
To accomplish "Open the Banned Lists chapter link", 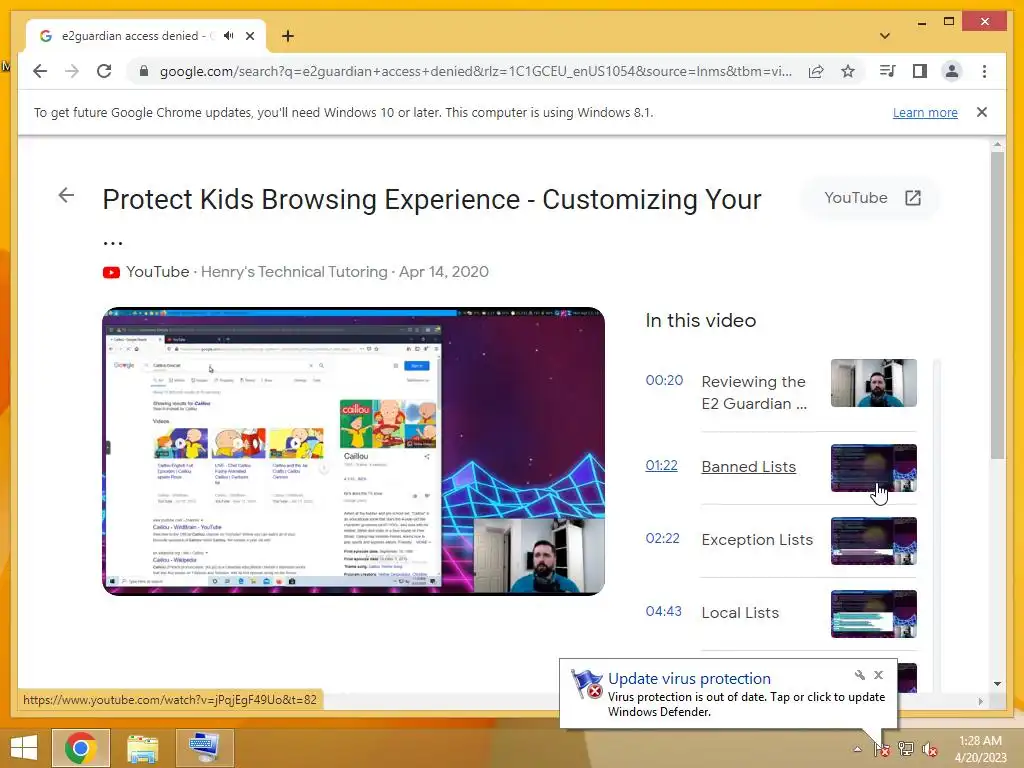I will [x=748, y=467].
